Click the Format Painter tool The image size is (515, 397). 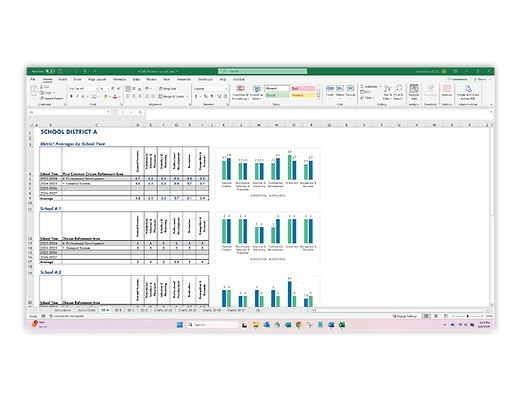coord(51,98)
